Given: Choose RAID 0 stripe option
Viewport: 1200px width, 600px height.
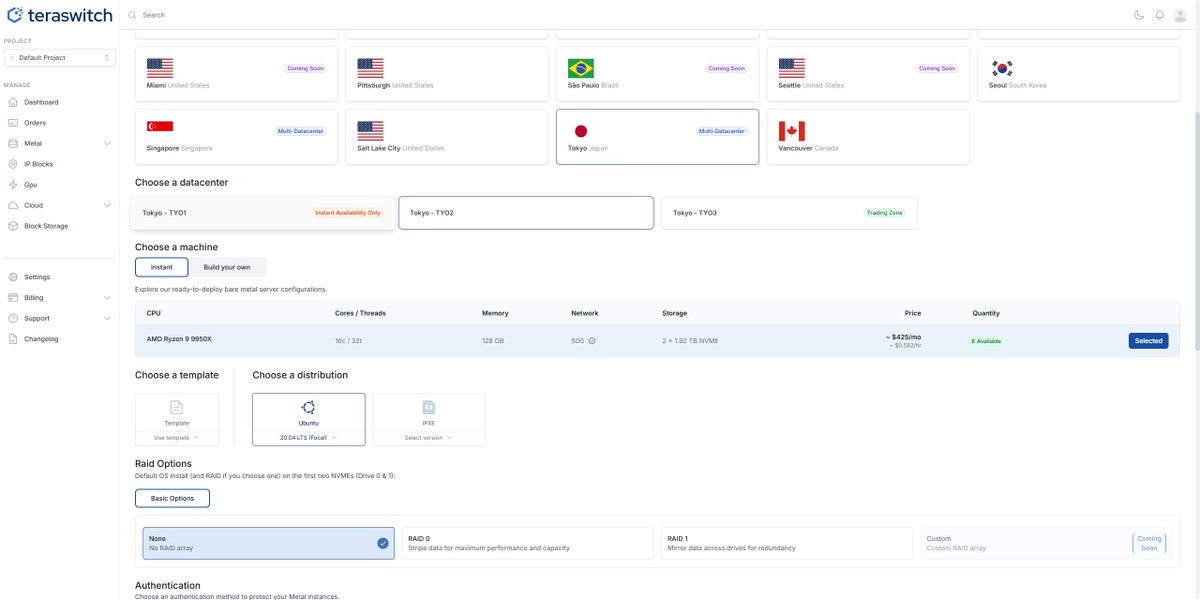Looking at the screenshot, I should 526,543.
